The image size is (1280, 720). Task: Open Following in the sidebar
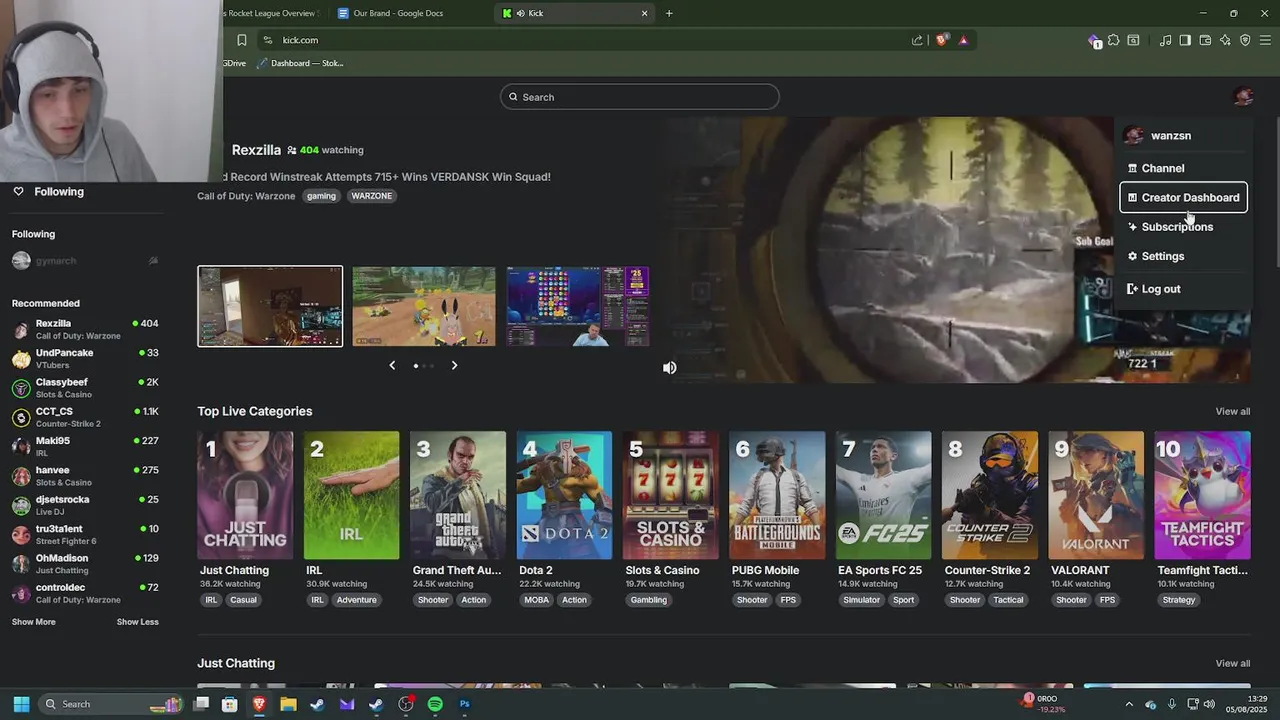click(59, 192)
